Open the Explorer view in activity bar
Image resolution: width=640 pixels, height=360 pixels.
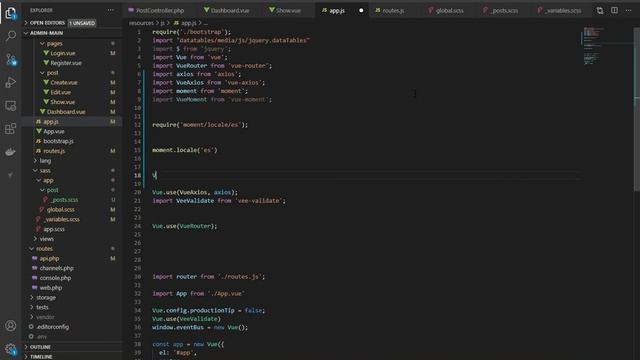tap(11, 13)
